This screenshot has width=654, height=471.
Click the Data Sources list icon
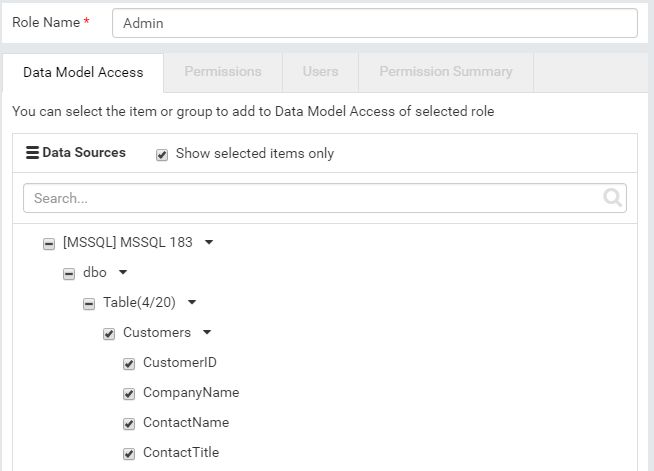[32, 153]
